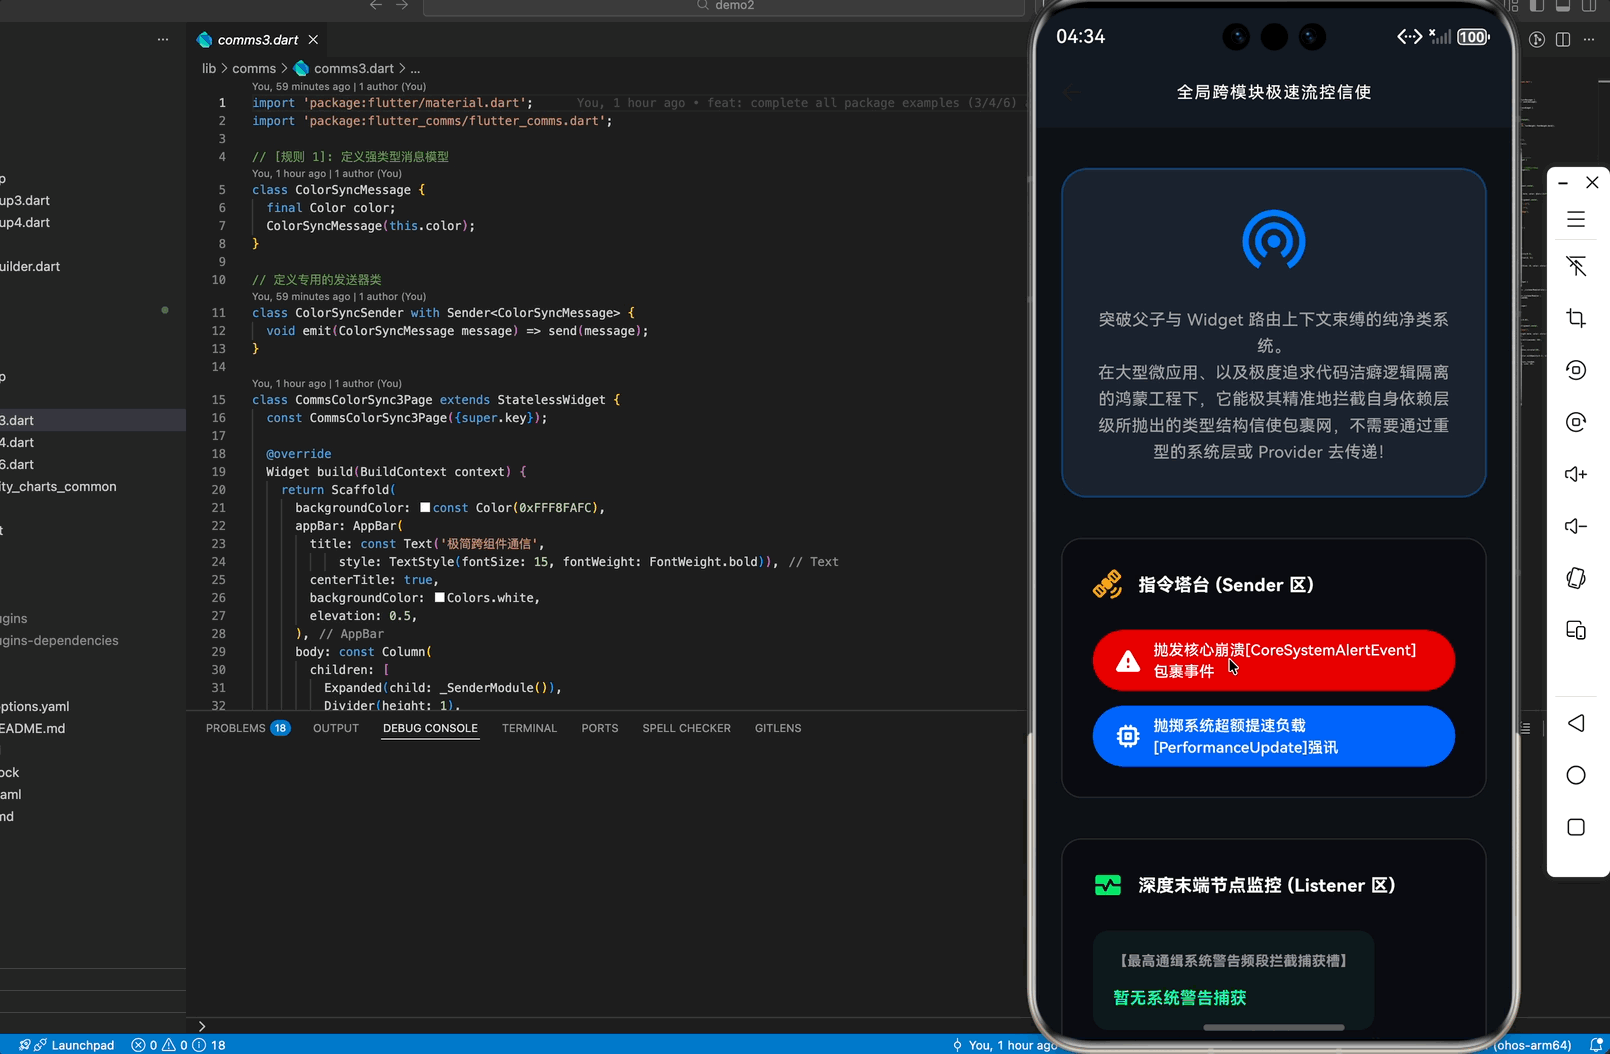Switch to the PORTS panel tab
The width and height of the screenshot is (1610, 1054).
coord(600,728)
